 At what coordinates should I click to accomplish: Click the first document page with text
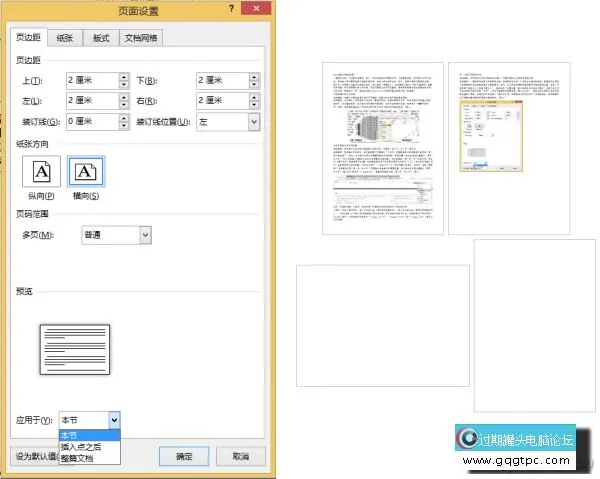(383, 148)
